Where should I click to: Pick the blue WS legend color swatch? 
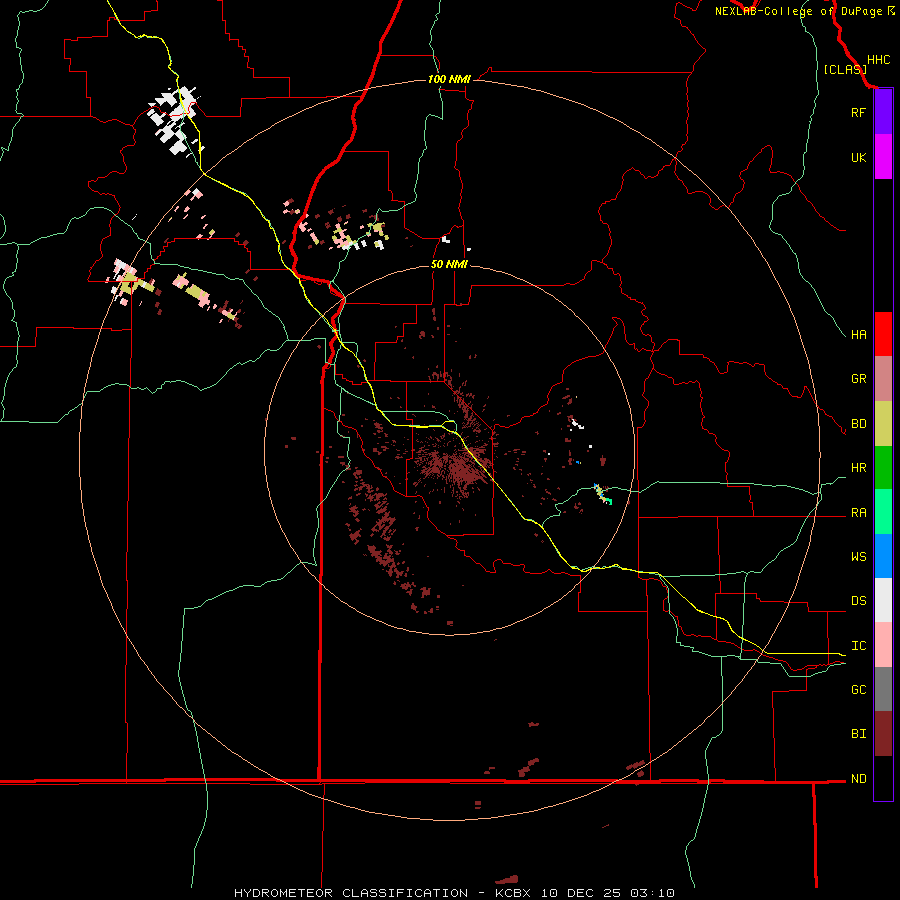tap(883, 556)
